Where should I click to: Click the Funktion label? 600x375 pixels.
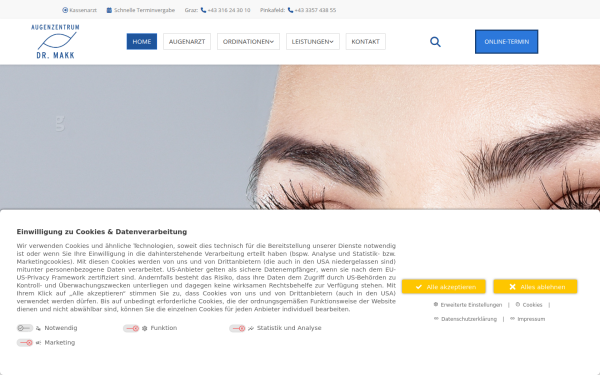[x=164, y=328]
